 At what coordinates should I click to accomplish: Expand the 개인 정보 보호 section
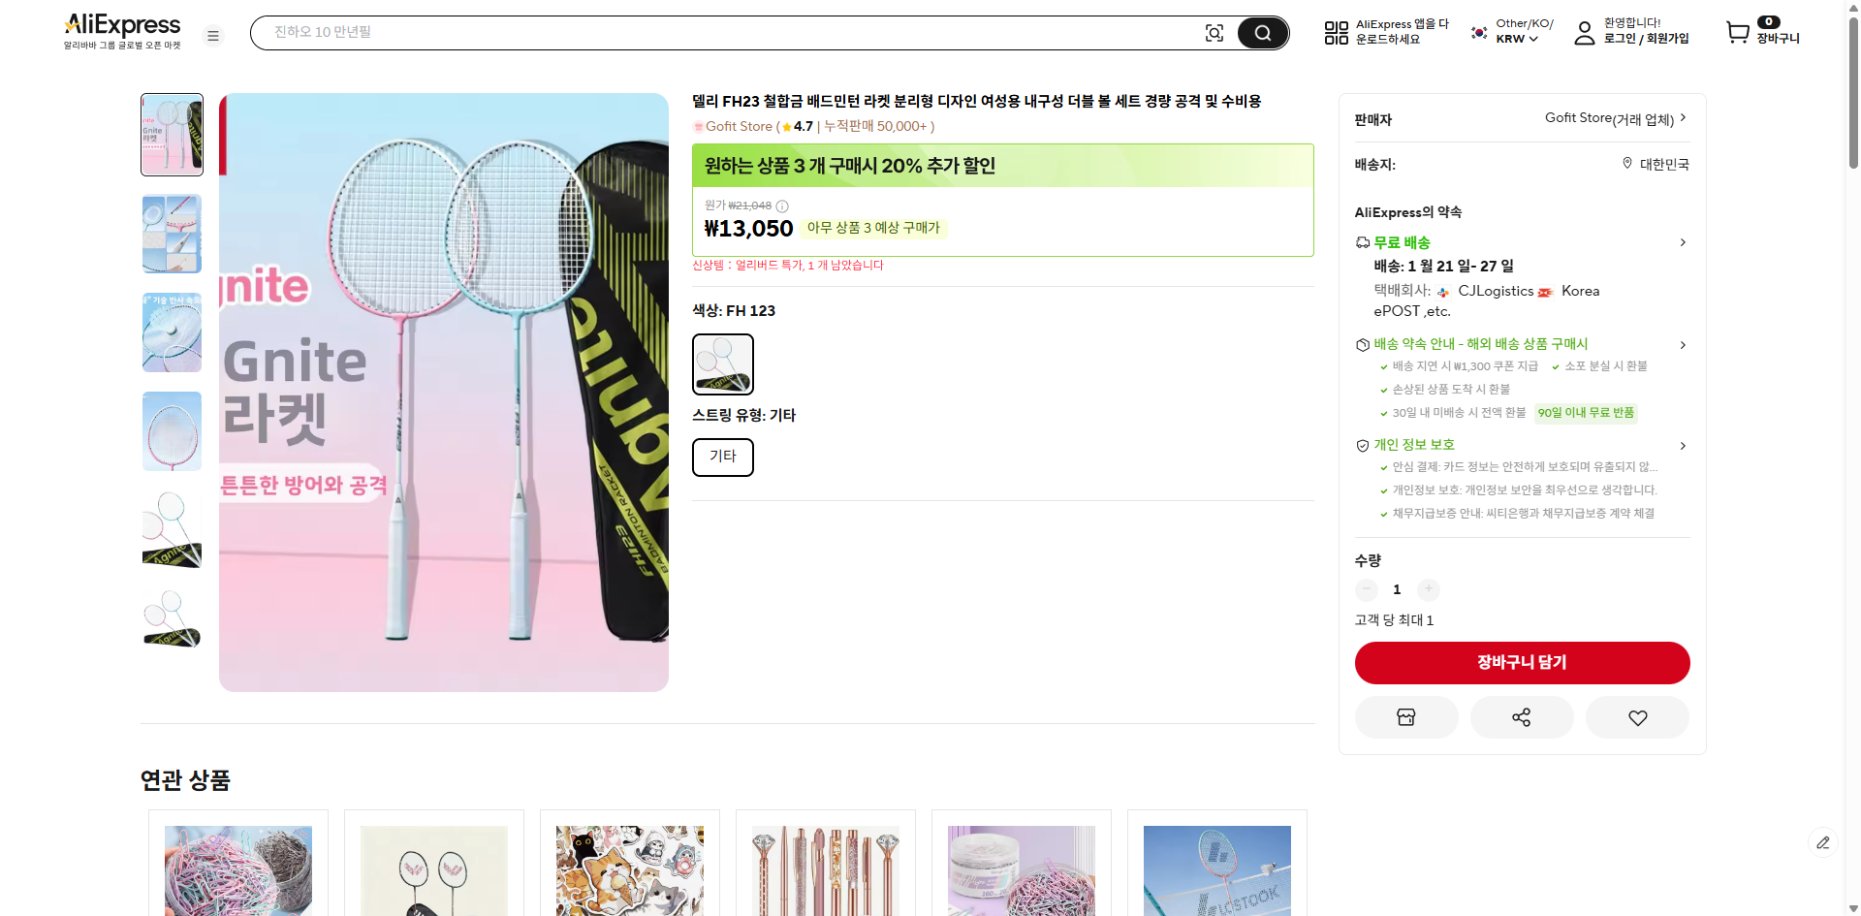(1684, 445)
